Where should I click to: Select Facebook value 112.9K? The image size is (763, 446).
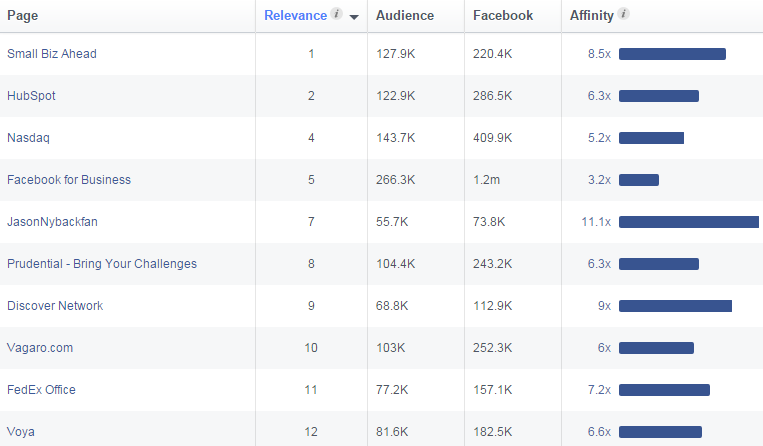492,306
